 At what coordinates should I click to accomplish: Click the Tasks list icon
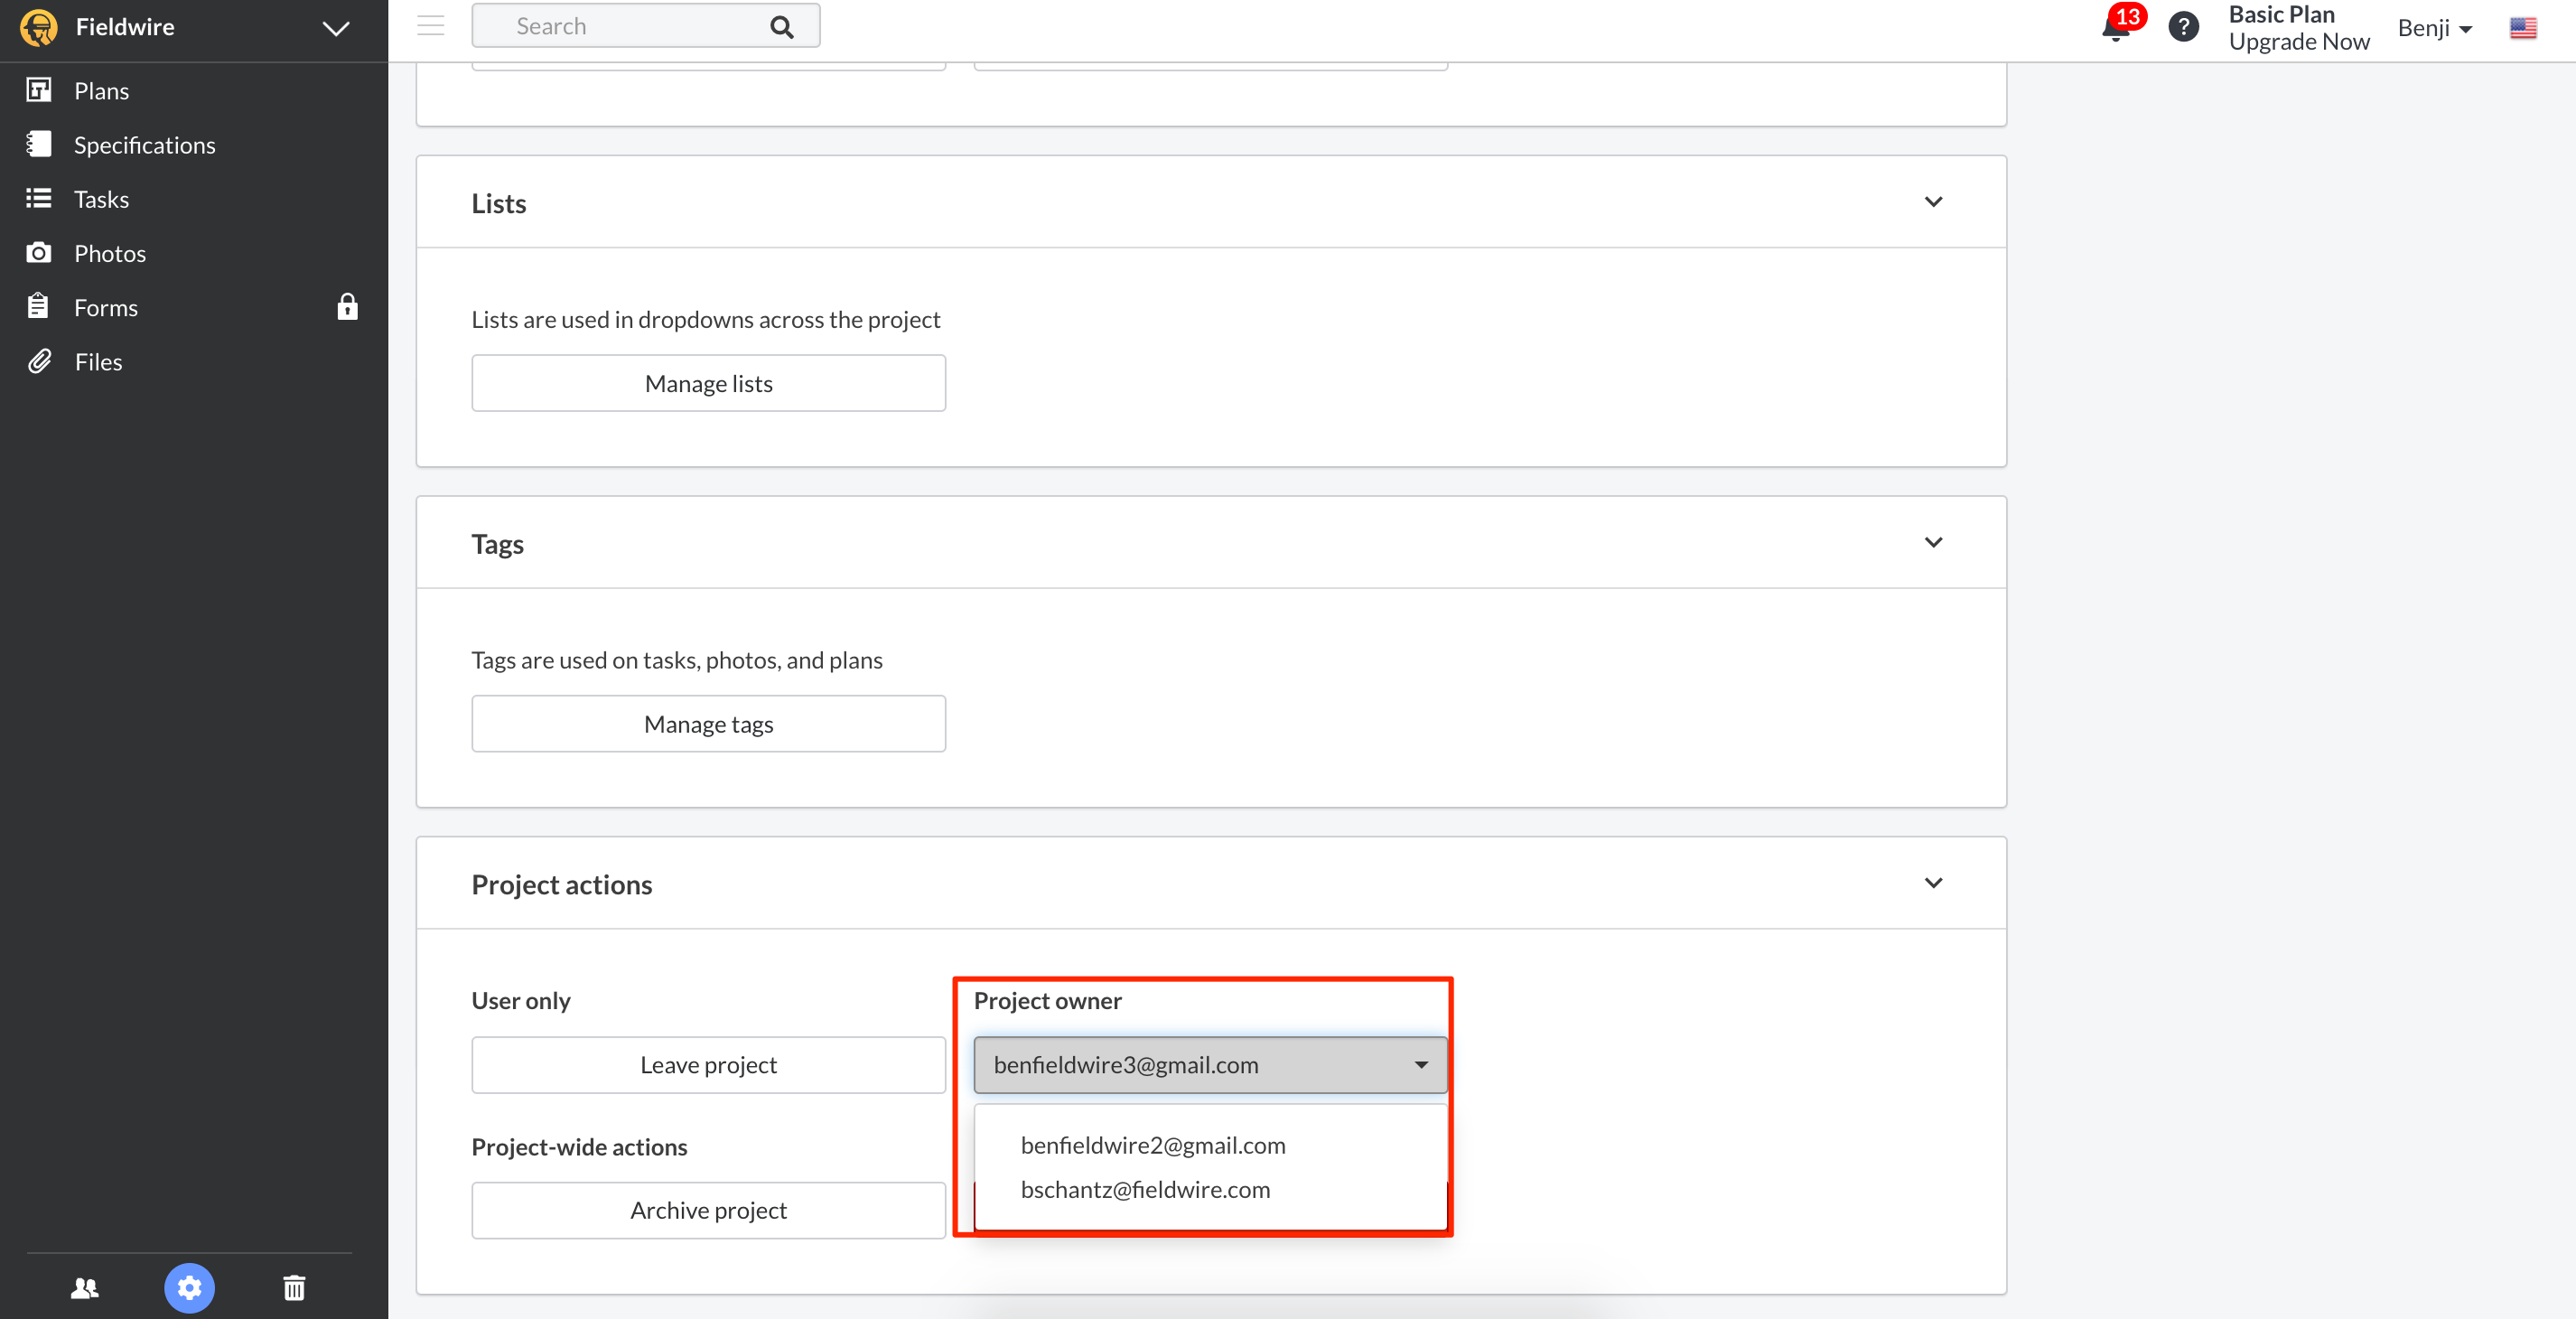(39, 198)
